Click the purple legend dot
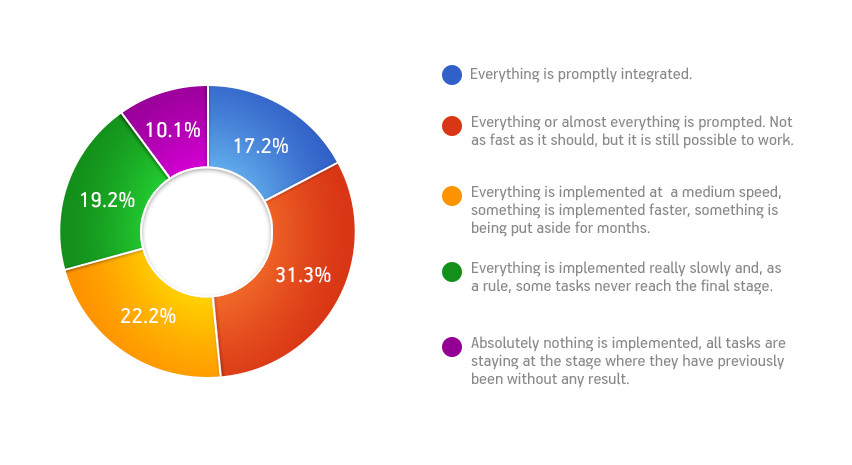Image resolution: width=852 pixels, height=465 pixels. pos(452,346)
